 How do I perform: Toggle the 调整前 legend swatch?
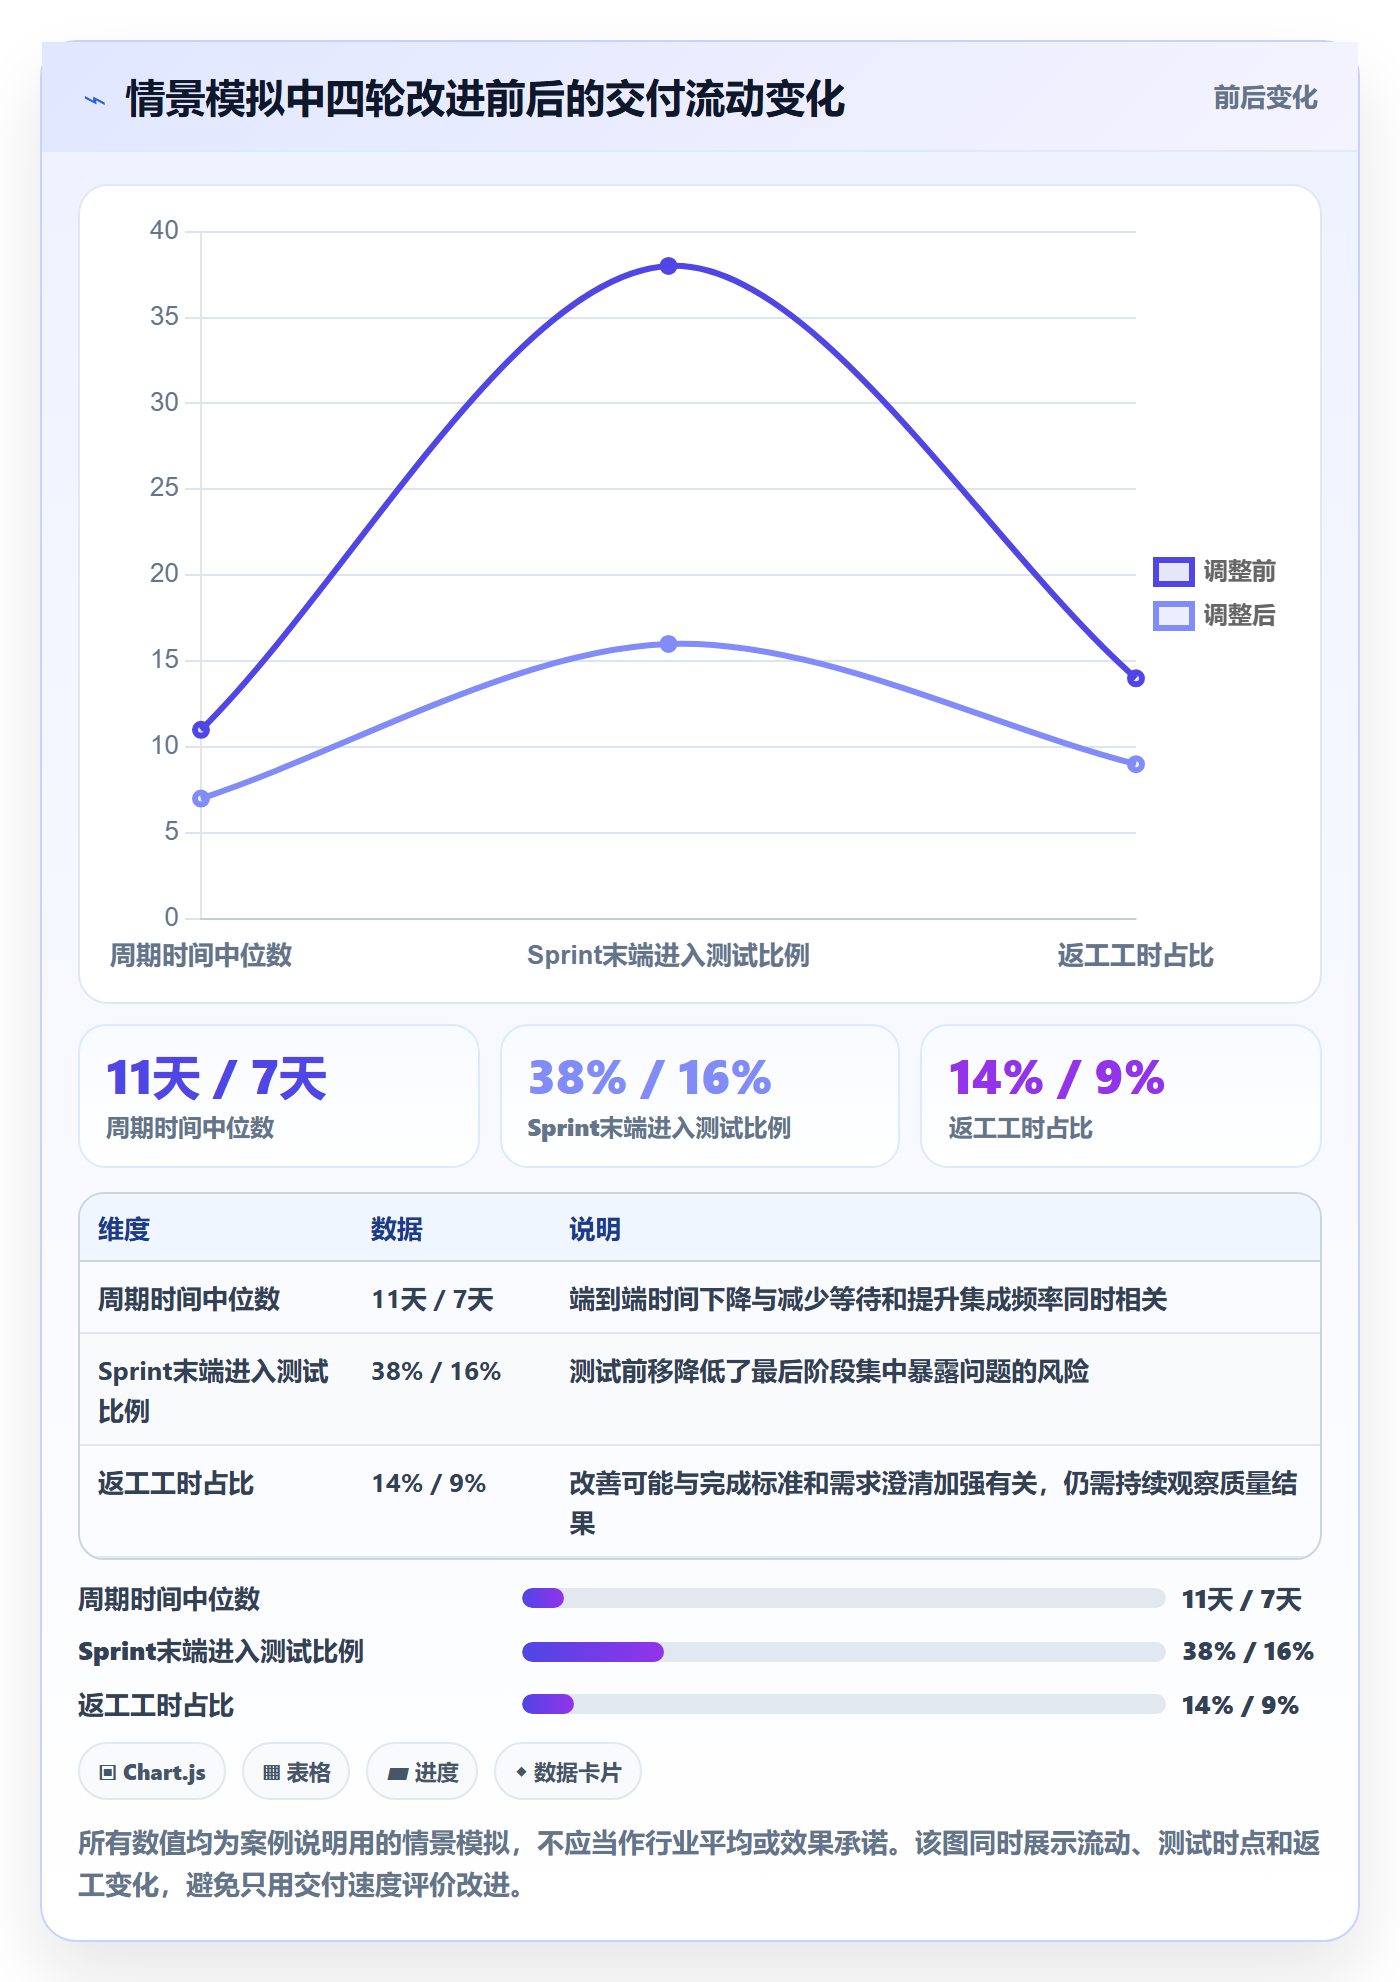[1173, 571]
